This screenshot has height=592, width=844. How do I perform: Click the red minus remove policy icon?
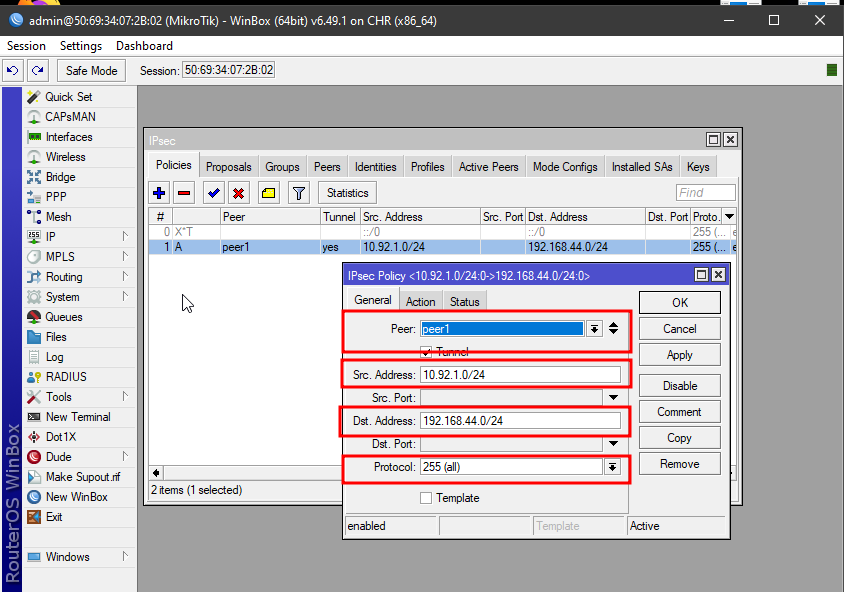(184, 193)
